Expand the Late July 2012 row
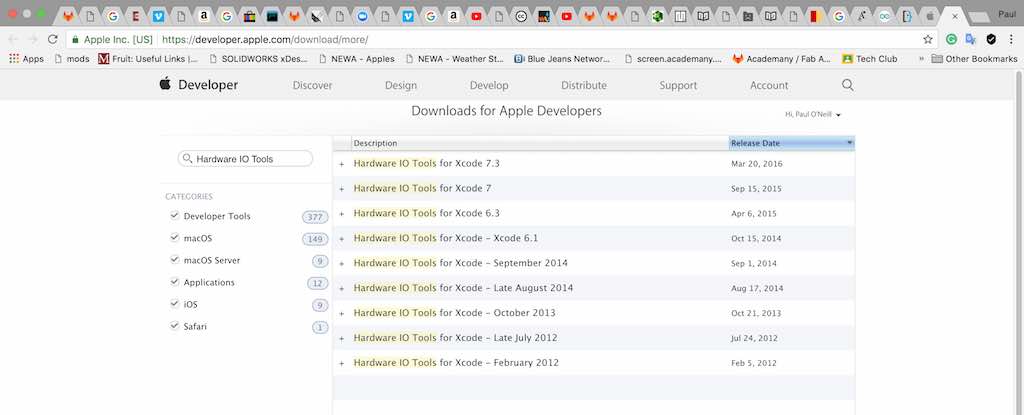Viewport: 1024px width, 415px height. [342, 339]
